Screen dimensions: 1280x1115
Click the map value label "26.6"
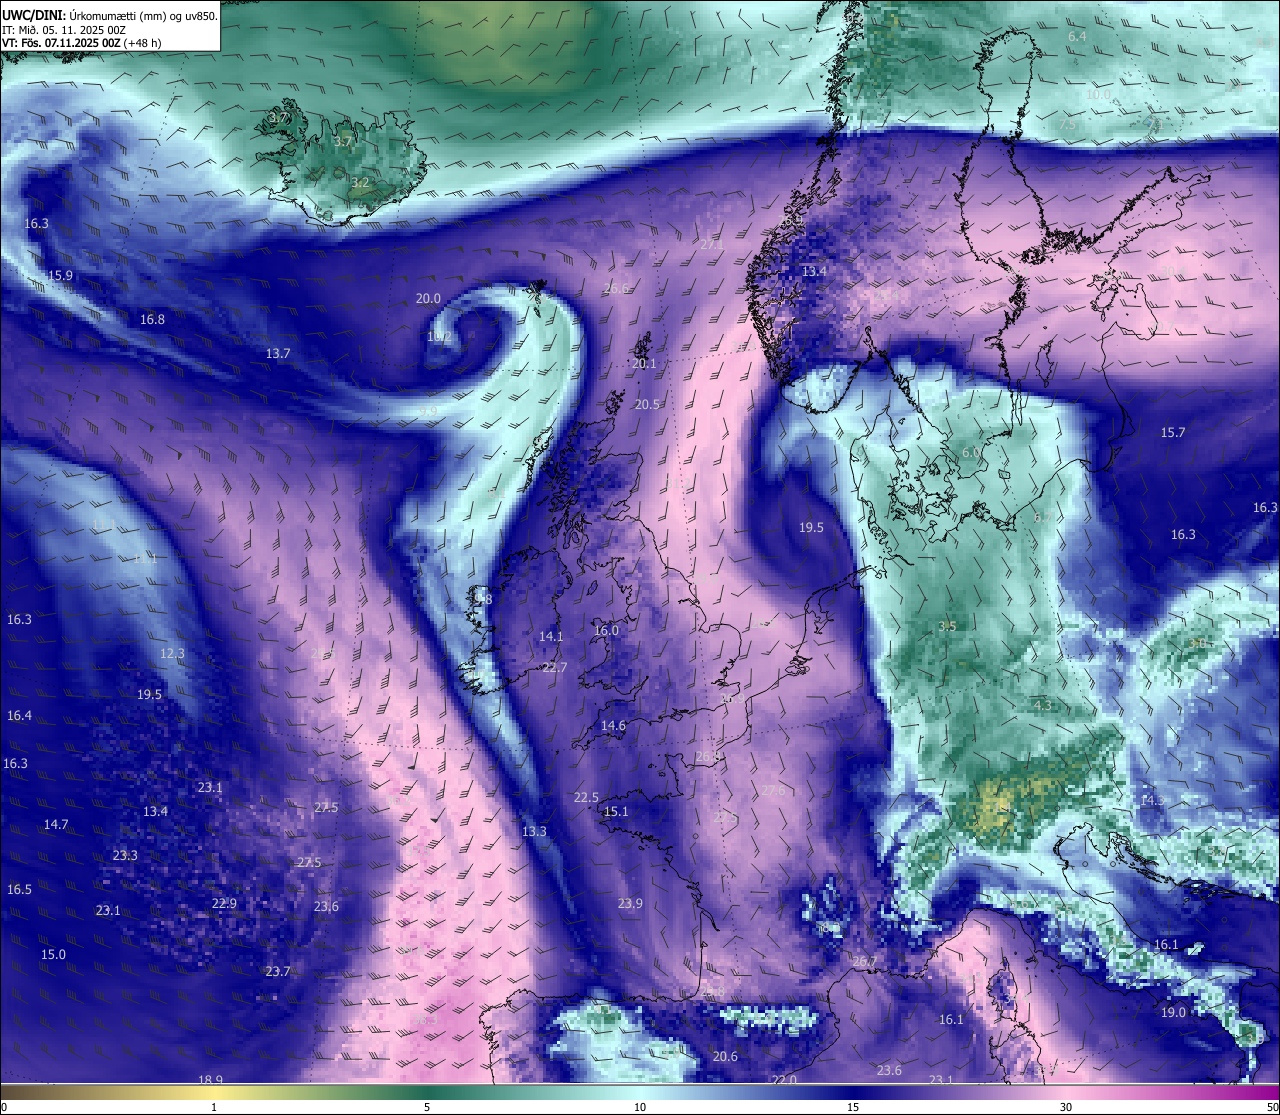(x=617, y=289)
